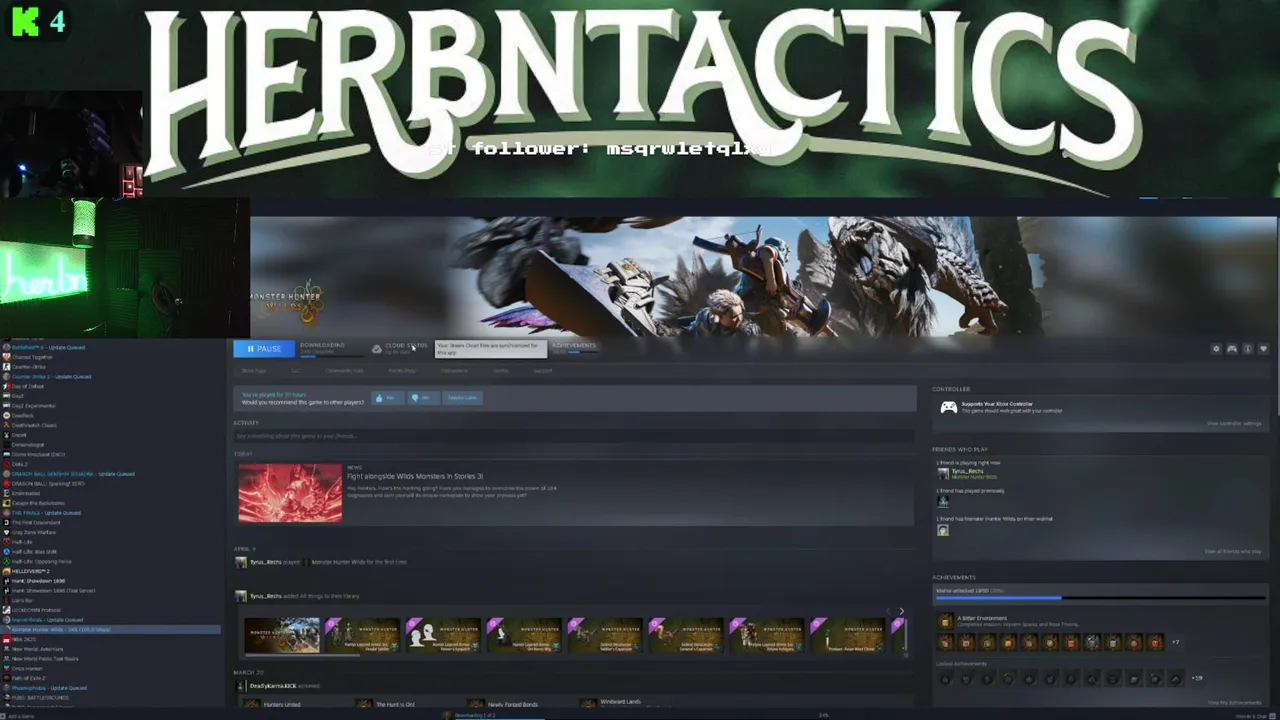Open the game info icon
The image size is (1280, 720).
pos(1247,349)
